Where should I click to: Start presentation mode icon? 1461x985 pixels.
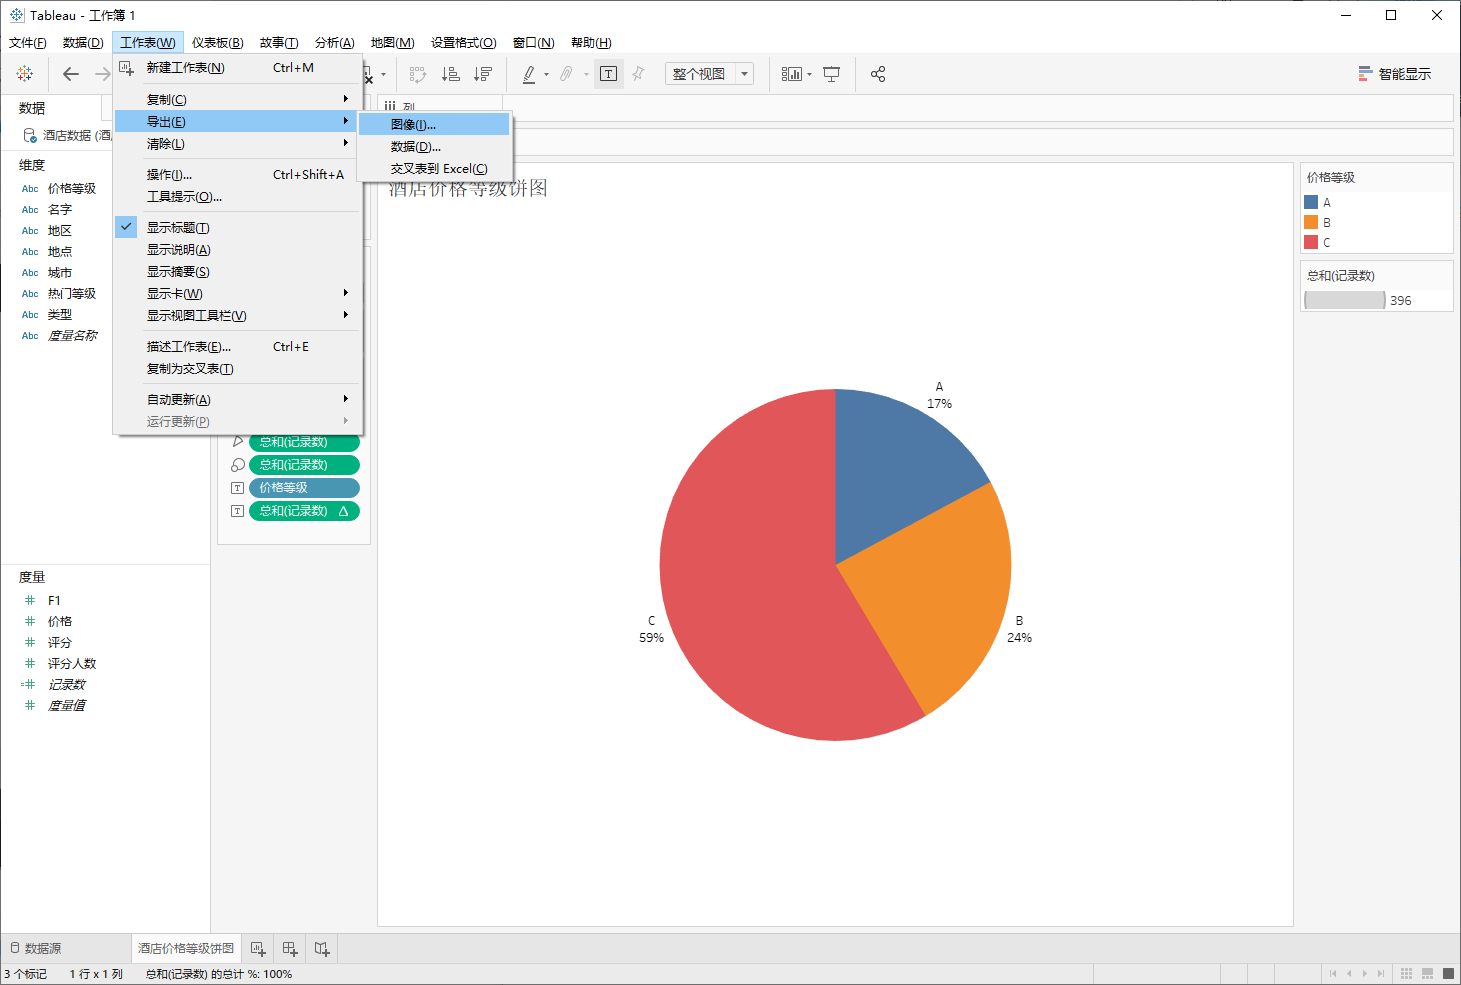tap(831, 74)
